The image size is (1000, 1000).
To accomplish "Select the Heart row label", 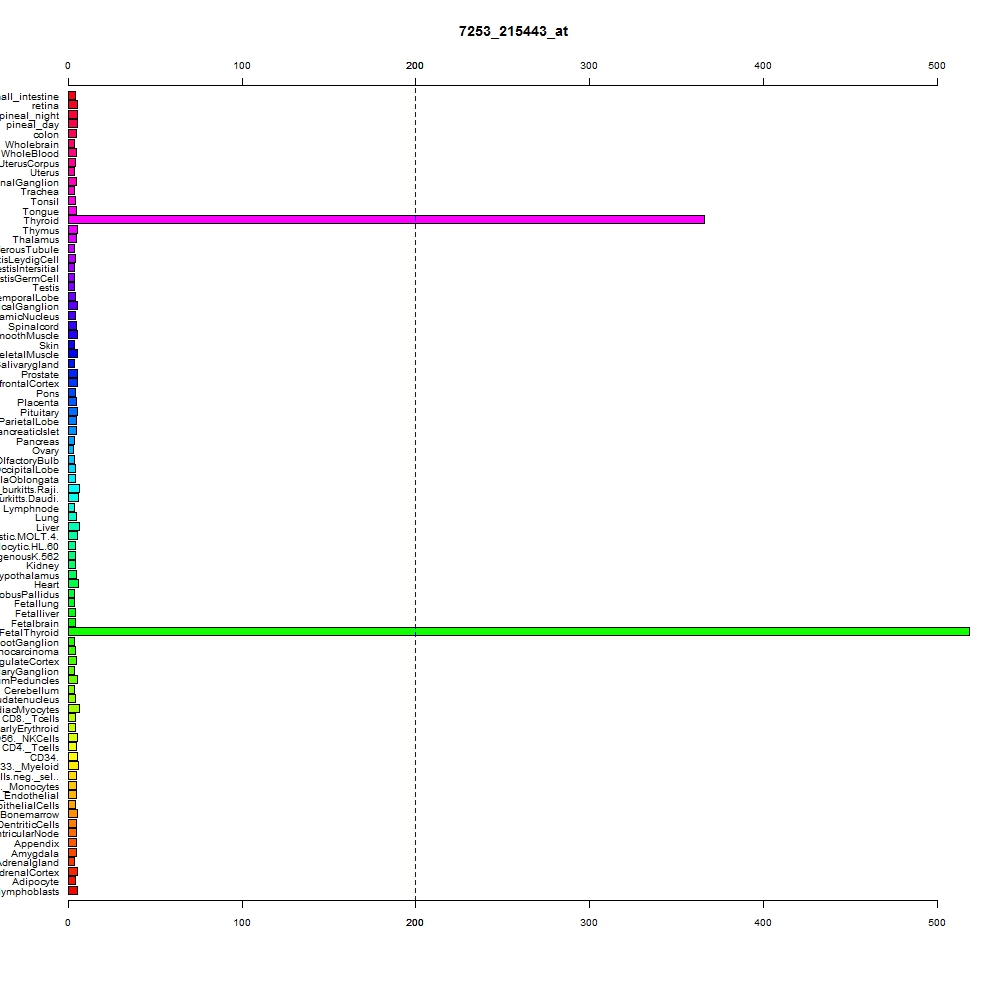I will pos(47,585).
